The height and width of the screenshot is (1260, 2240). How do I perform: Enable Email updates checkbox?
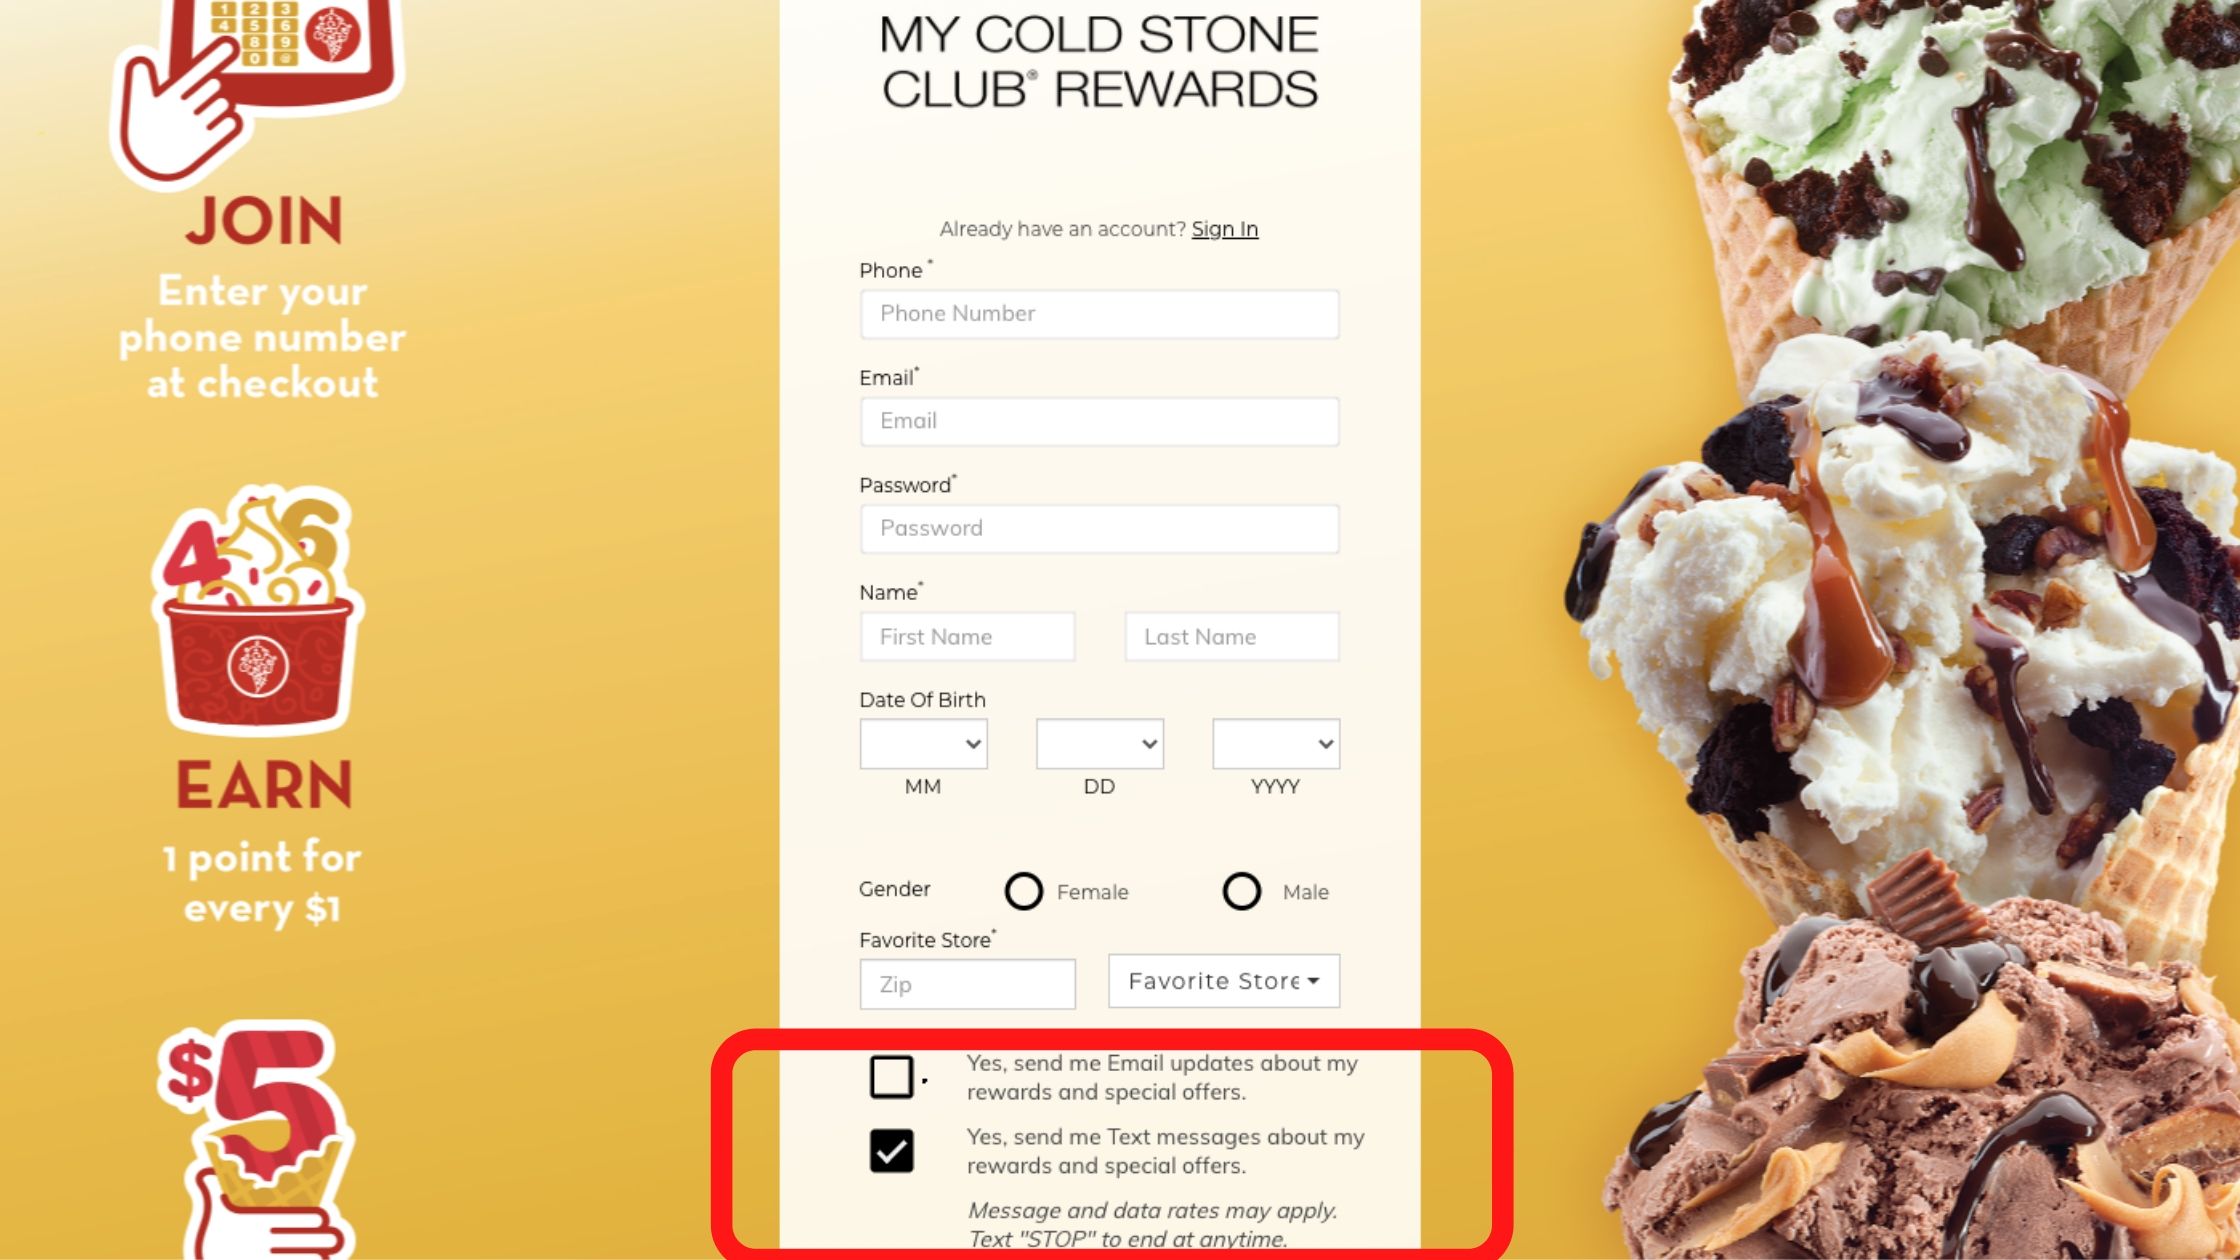click(891, 1077)
